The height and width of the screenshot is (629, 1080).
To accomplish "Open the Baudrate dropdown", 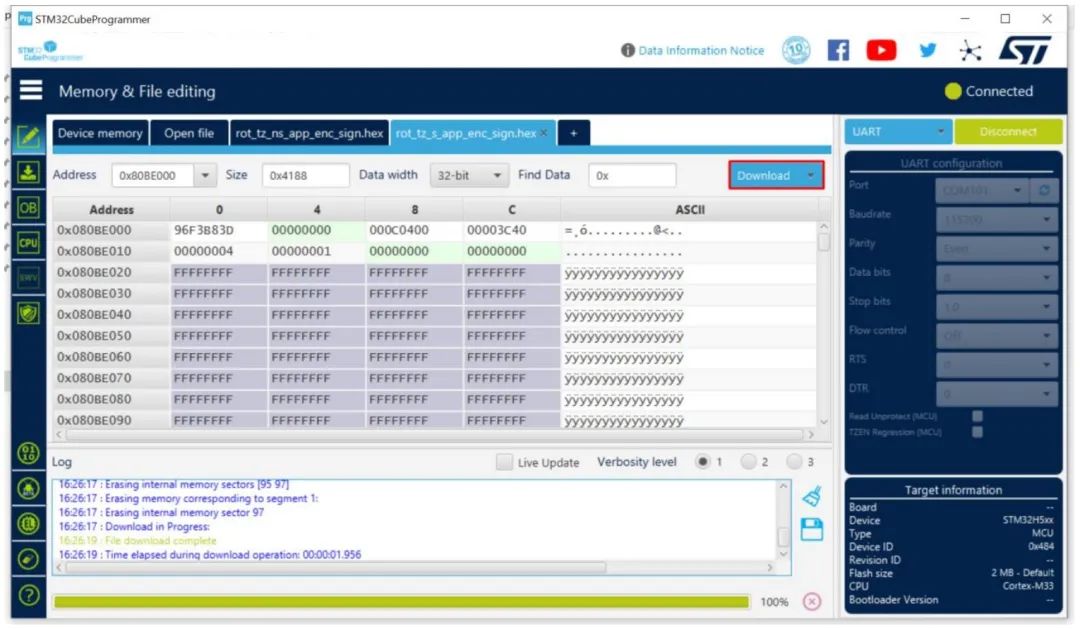I will click(x=995, y=219).
